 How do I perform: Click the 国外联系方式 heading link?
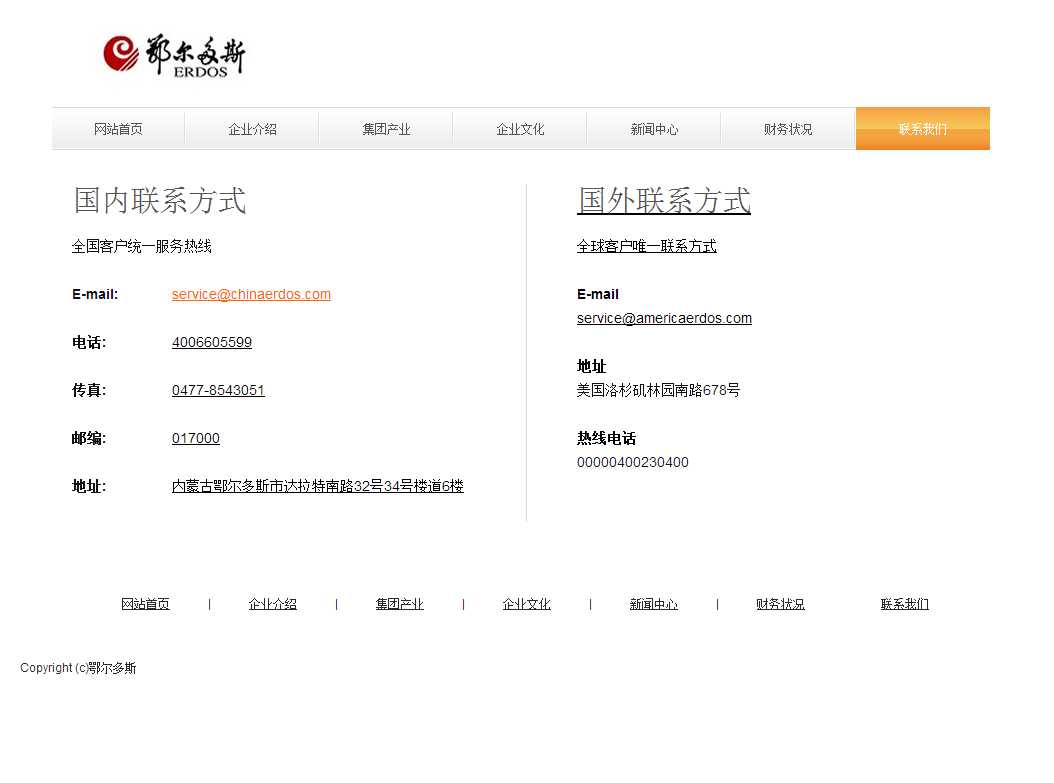[664, 200]
